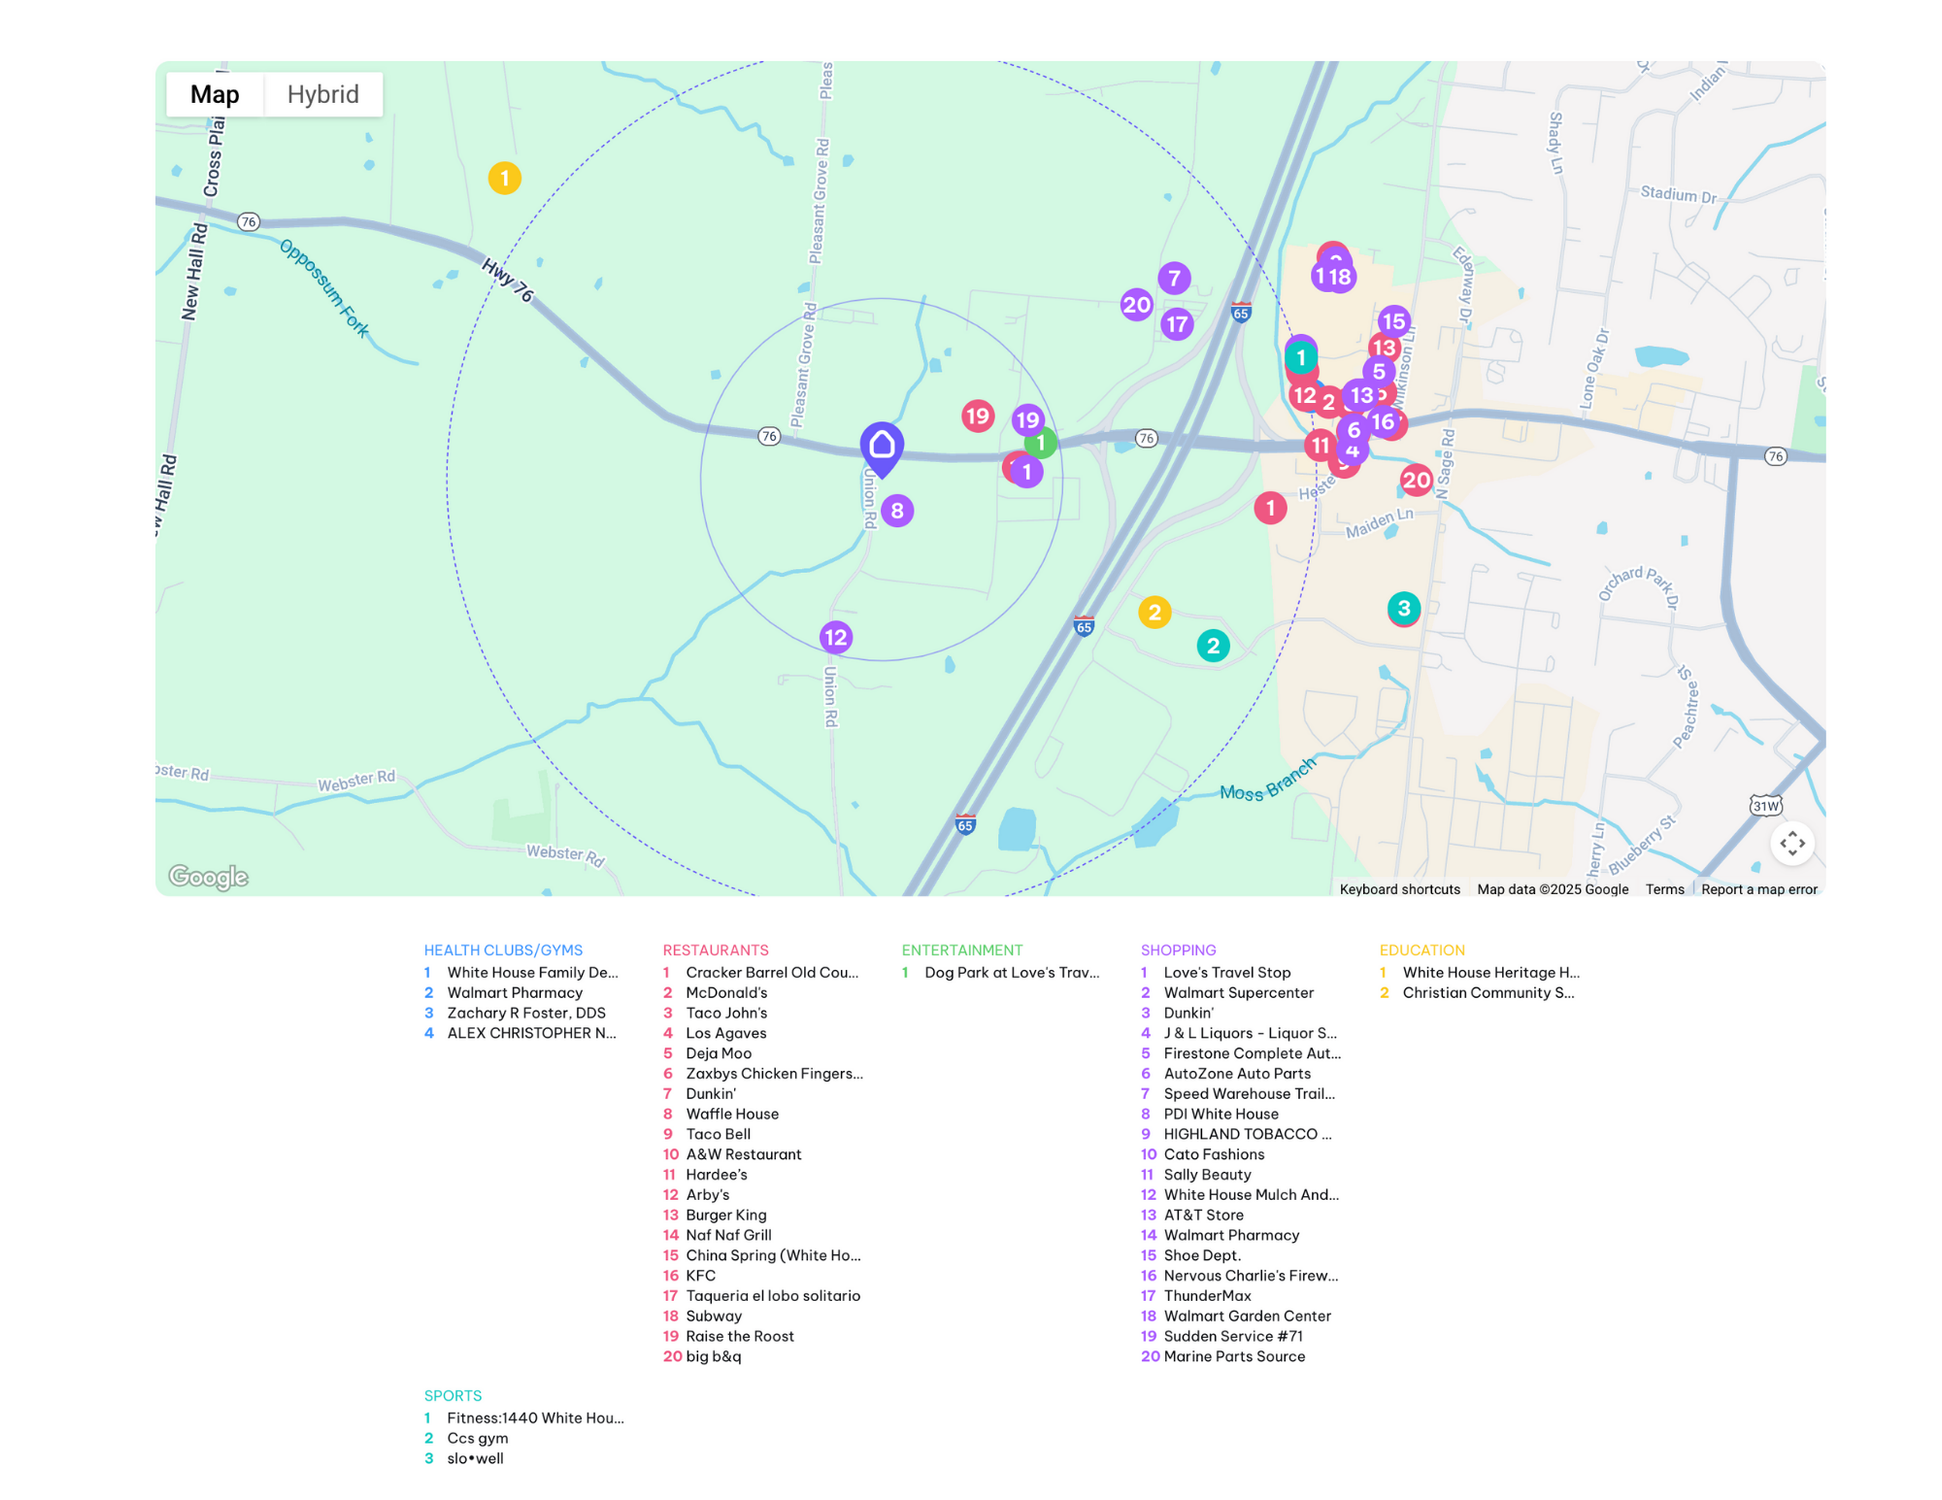This screenshot has height=1500, width=1942.
Task: Click teal sports marker 3
Action: tap(1403, 608)
